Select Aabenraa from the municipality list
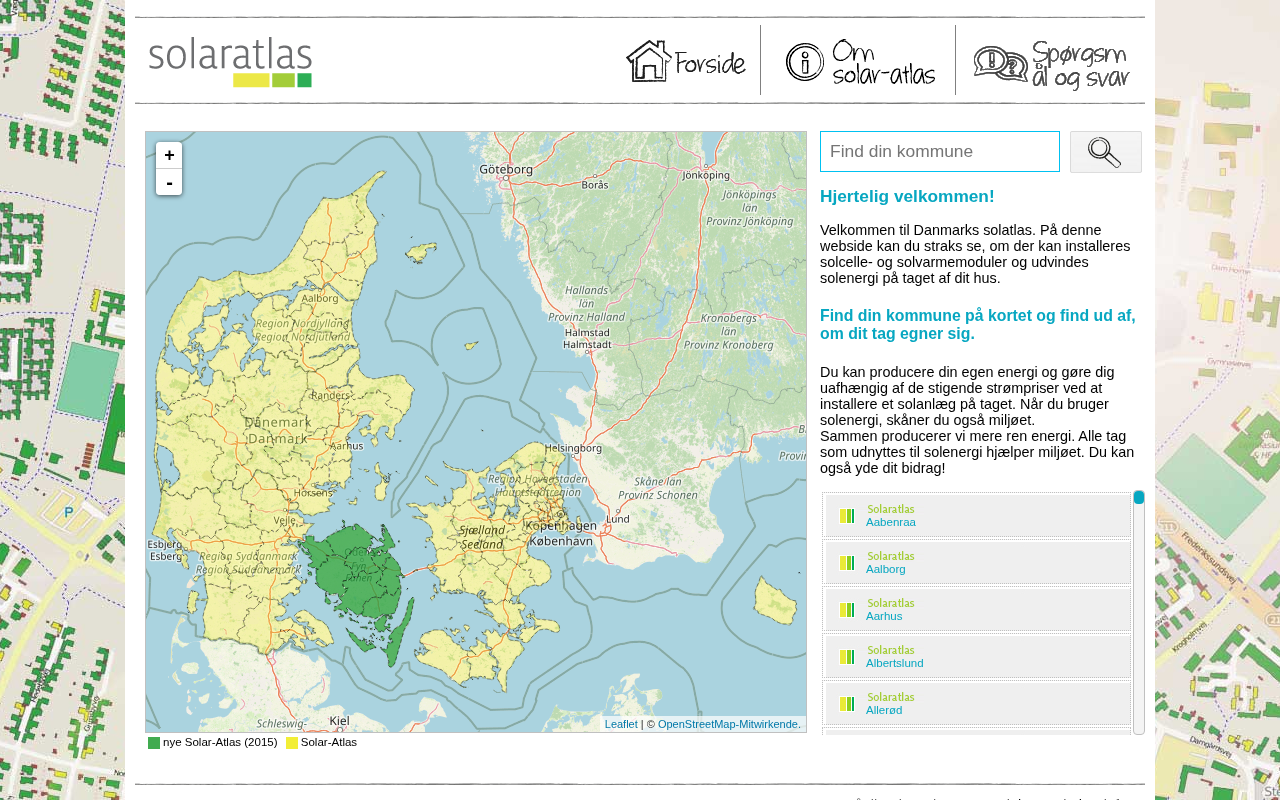This screenshot has height=800, width=1280. pos(890,522)
